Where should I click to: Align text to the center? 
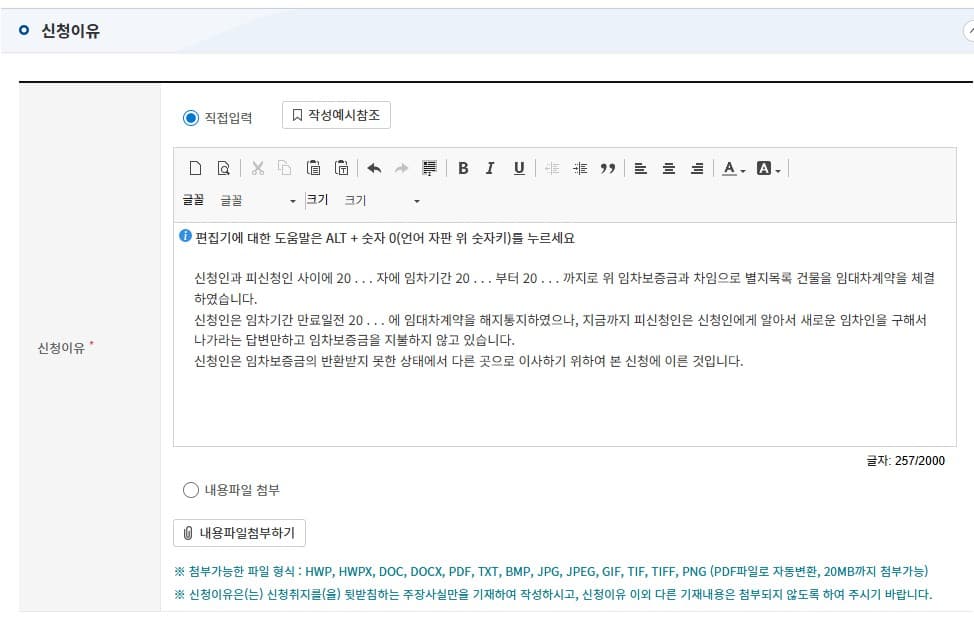[x=667, y=168]
